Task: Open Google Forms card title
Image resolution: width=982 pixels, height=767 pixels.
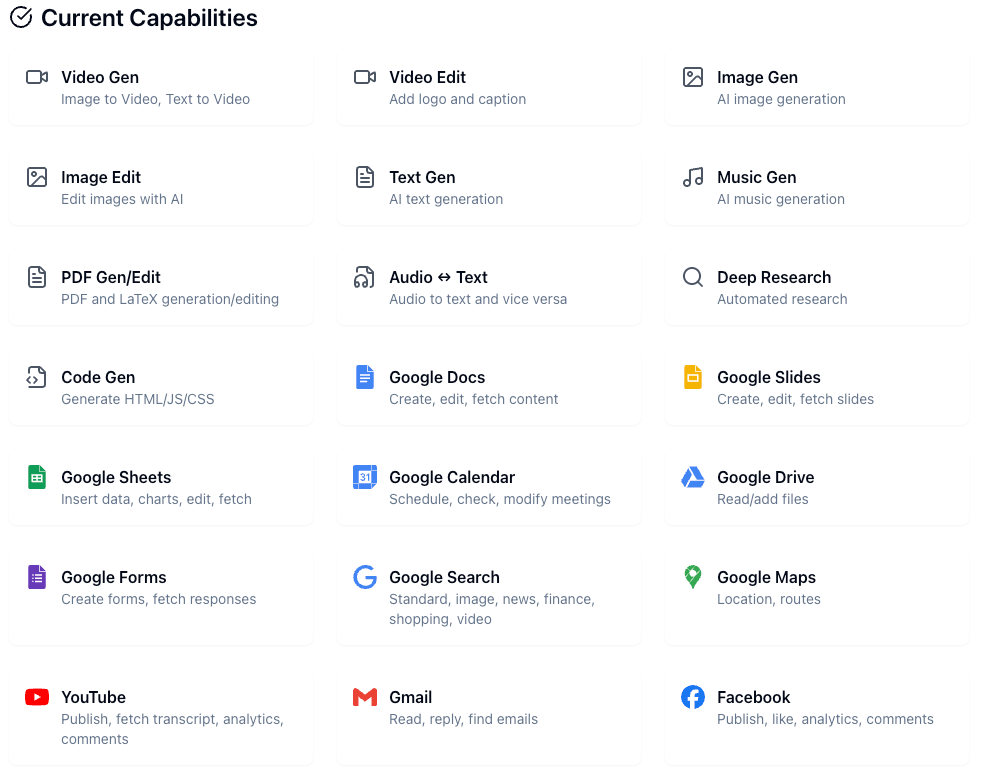Action: coord(114,577)
